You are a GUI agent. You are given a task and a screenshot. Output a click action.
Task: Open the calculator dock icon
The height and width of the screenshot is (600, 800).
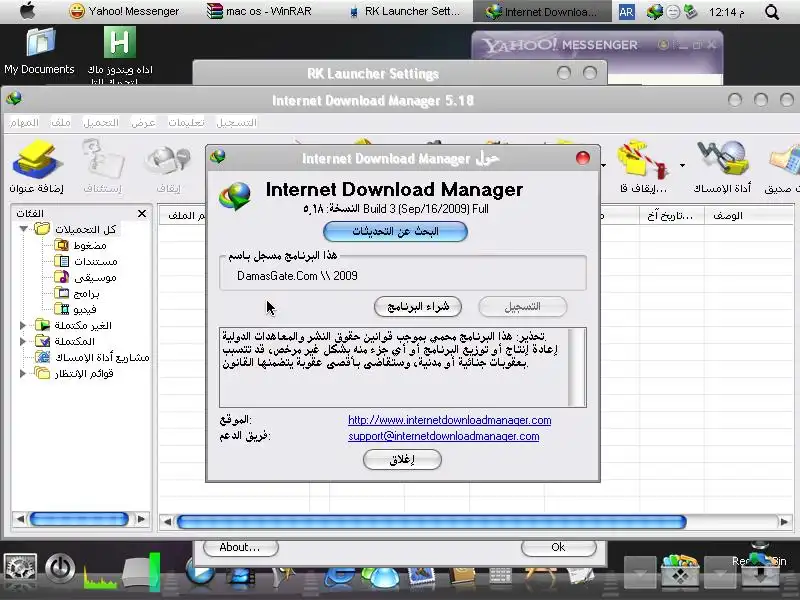point(500,577)
